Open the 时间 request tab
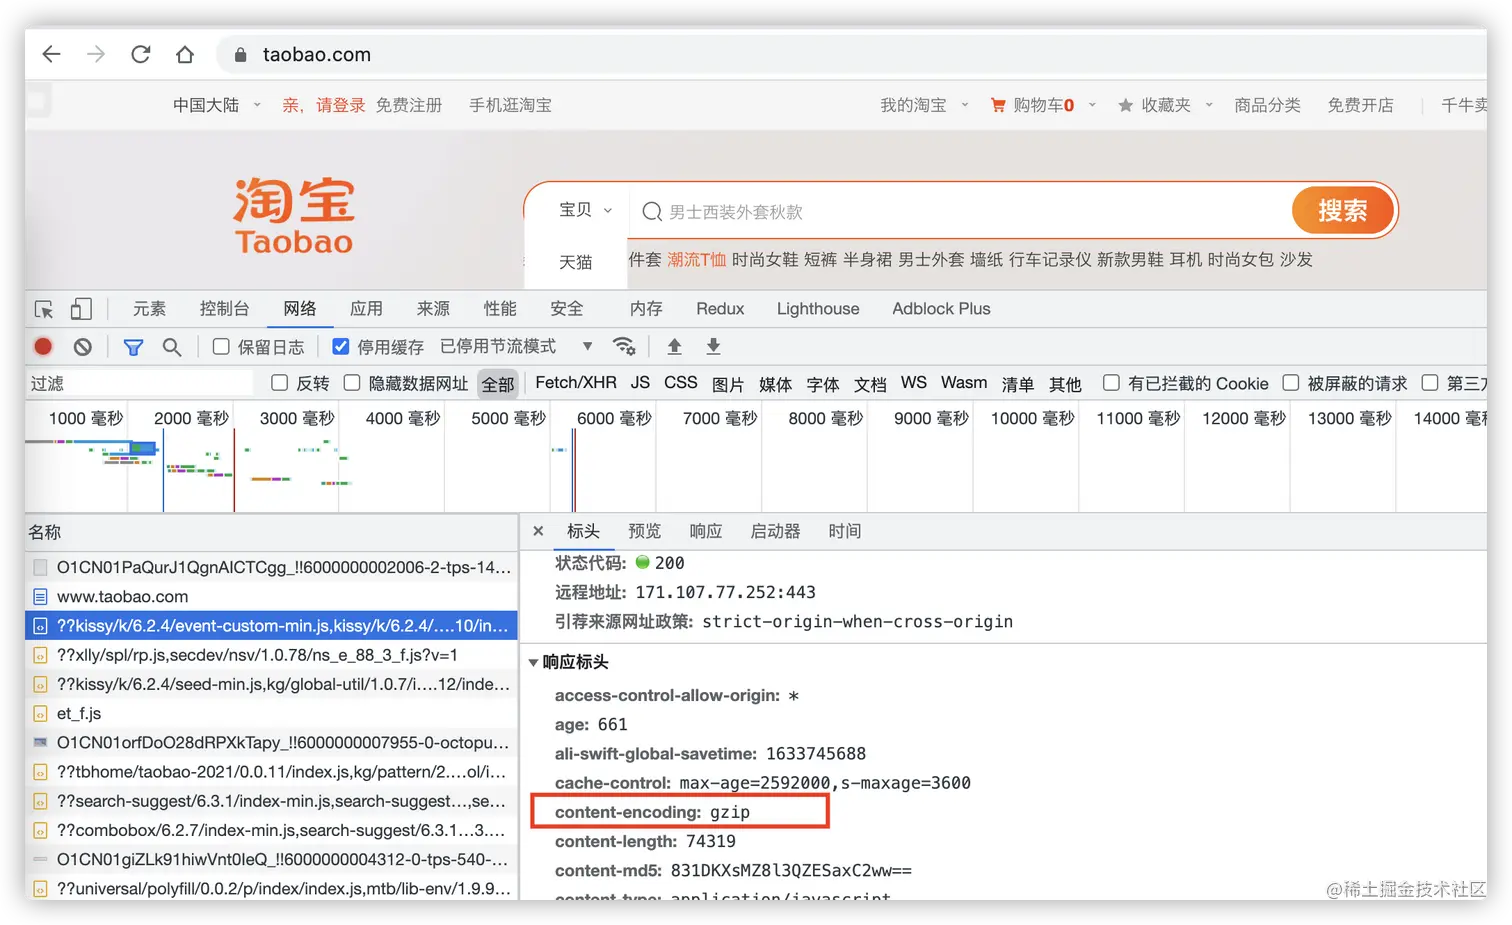 coord(844,531)
